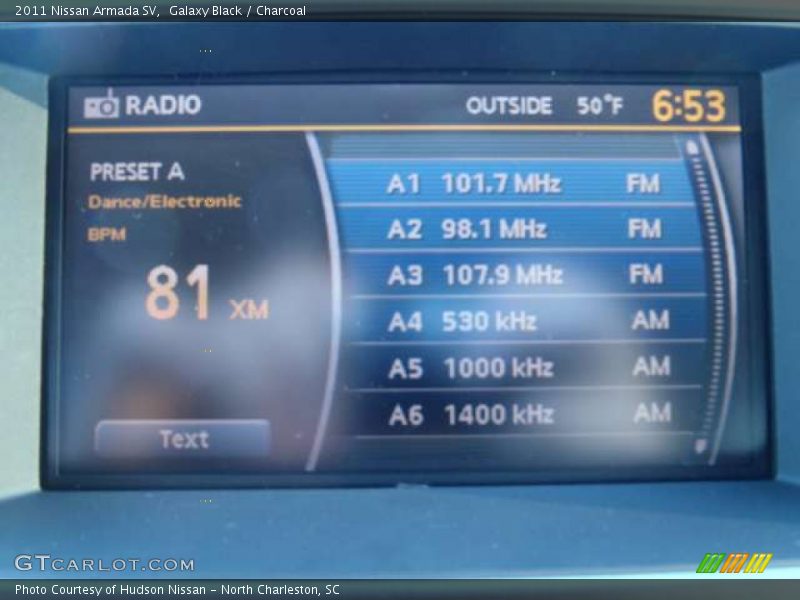Tap the radio icon in the header
The image size is (800, 600).
coord(101,105)
